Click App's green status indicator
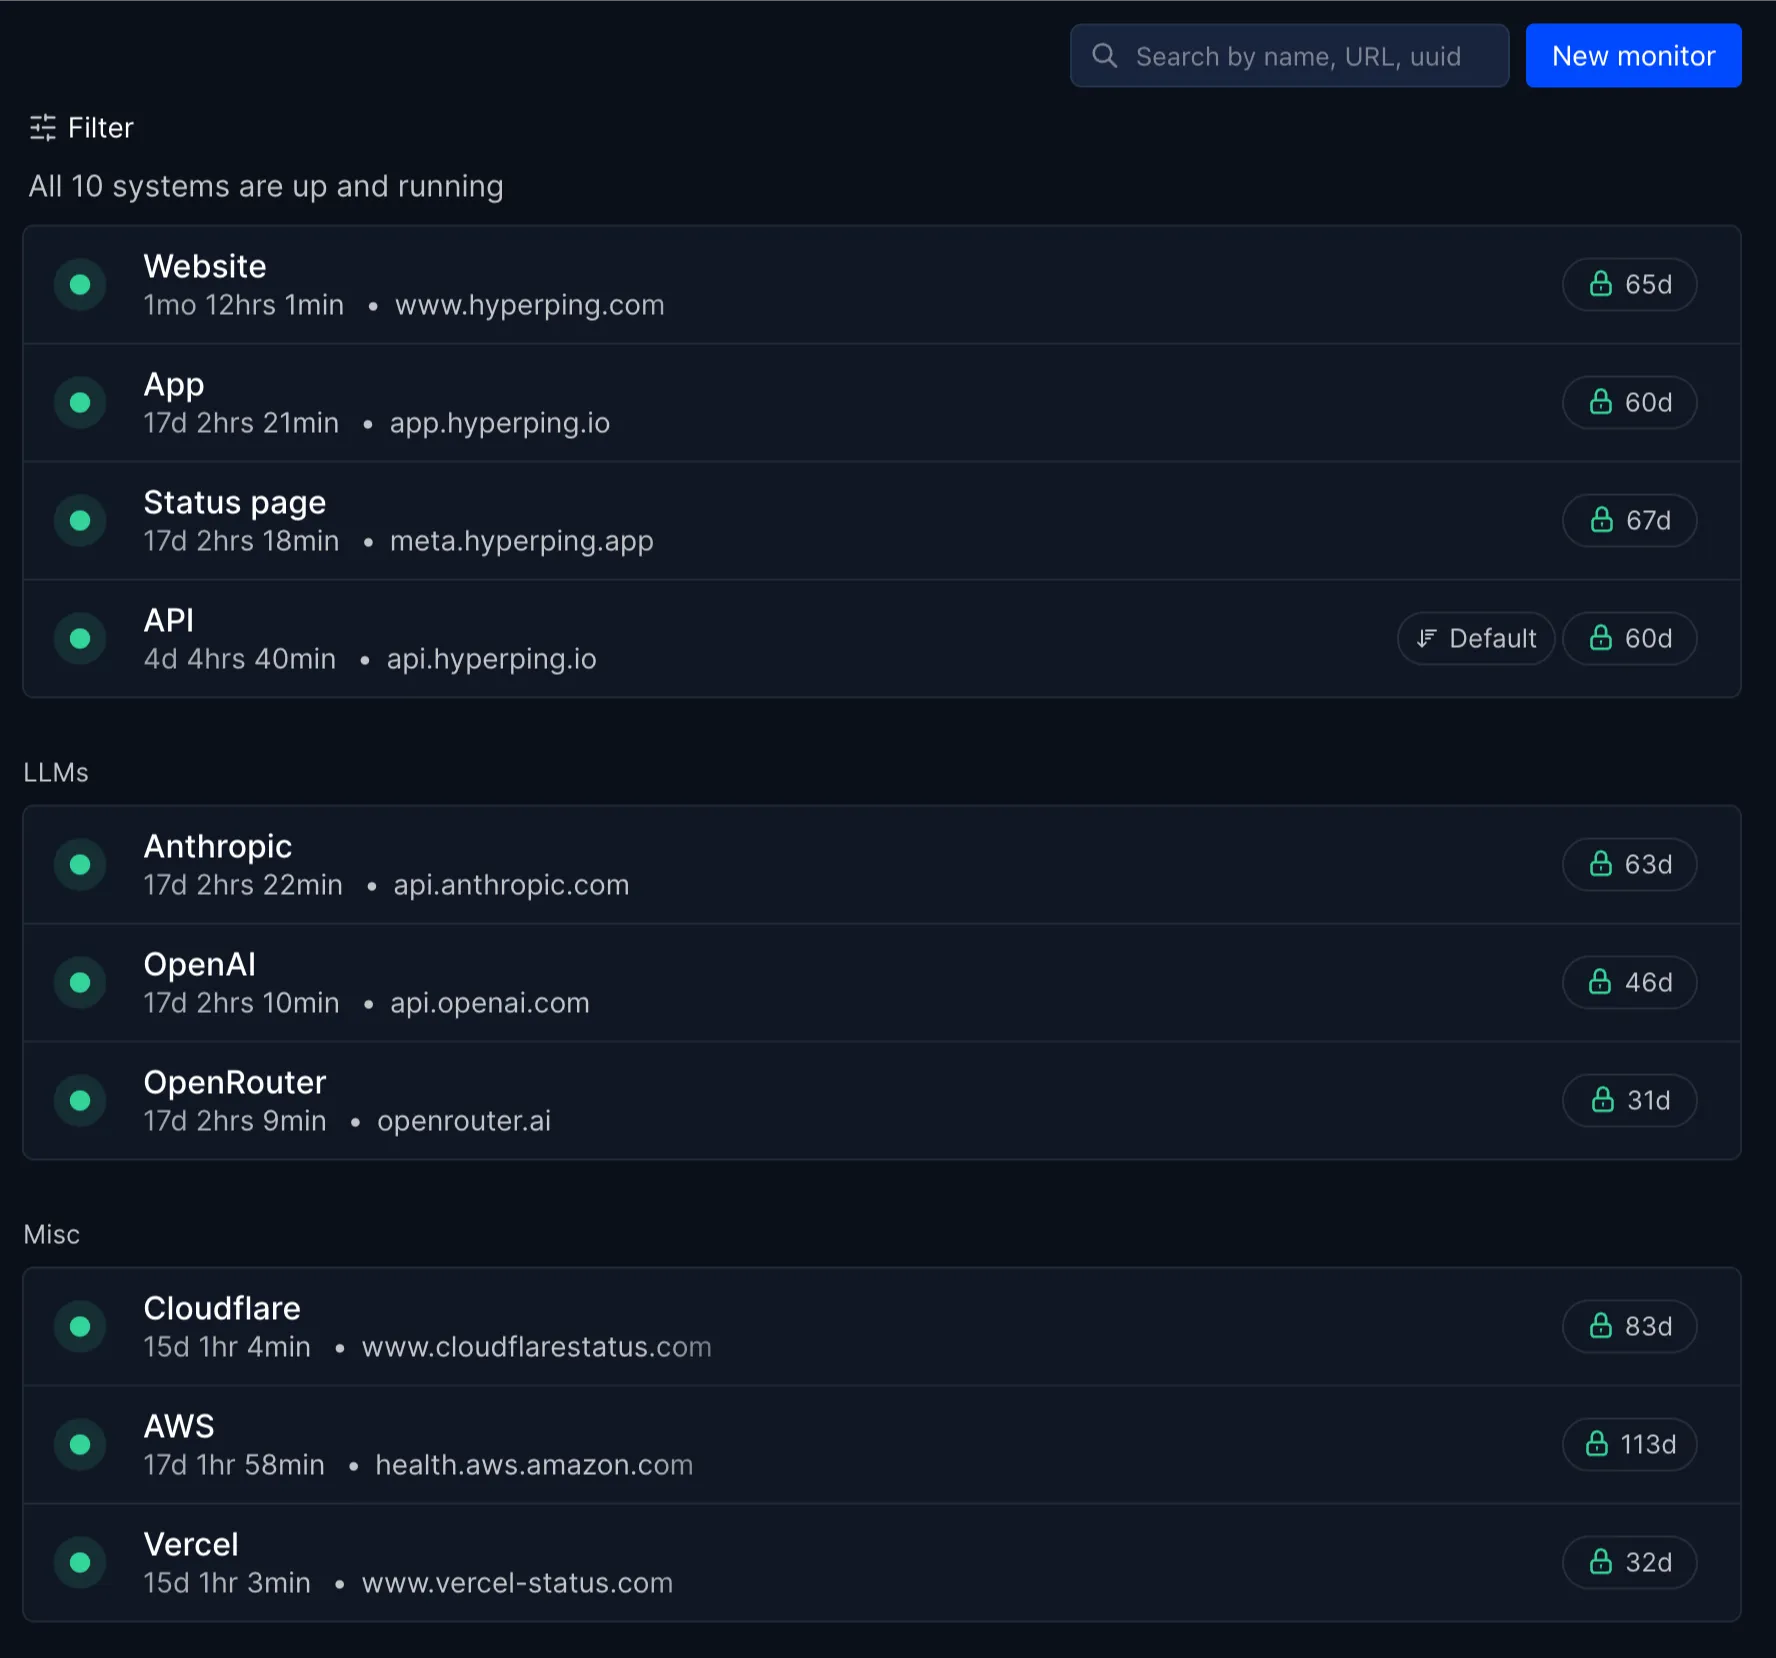Screen dimensions: 1776x1658 (80, 403)
